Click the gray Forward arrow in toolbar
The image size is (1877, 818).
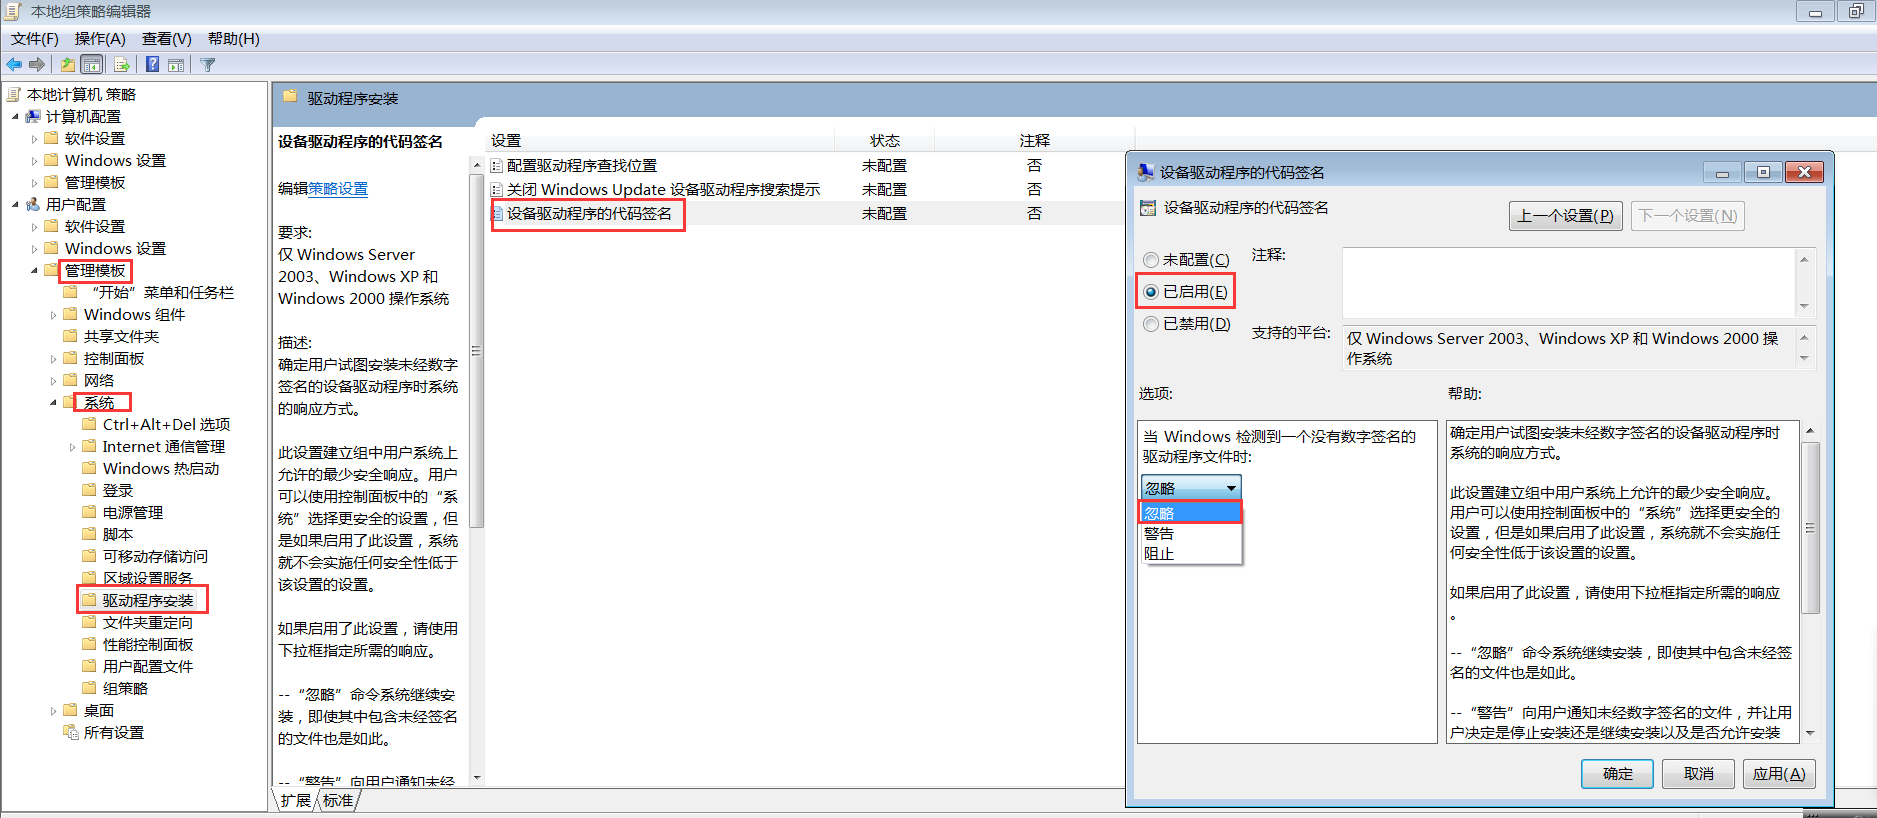38,65
